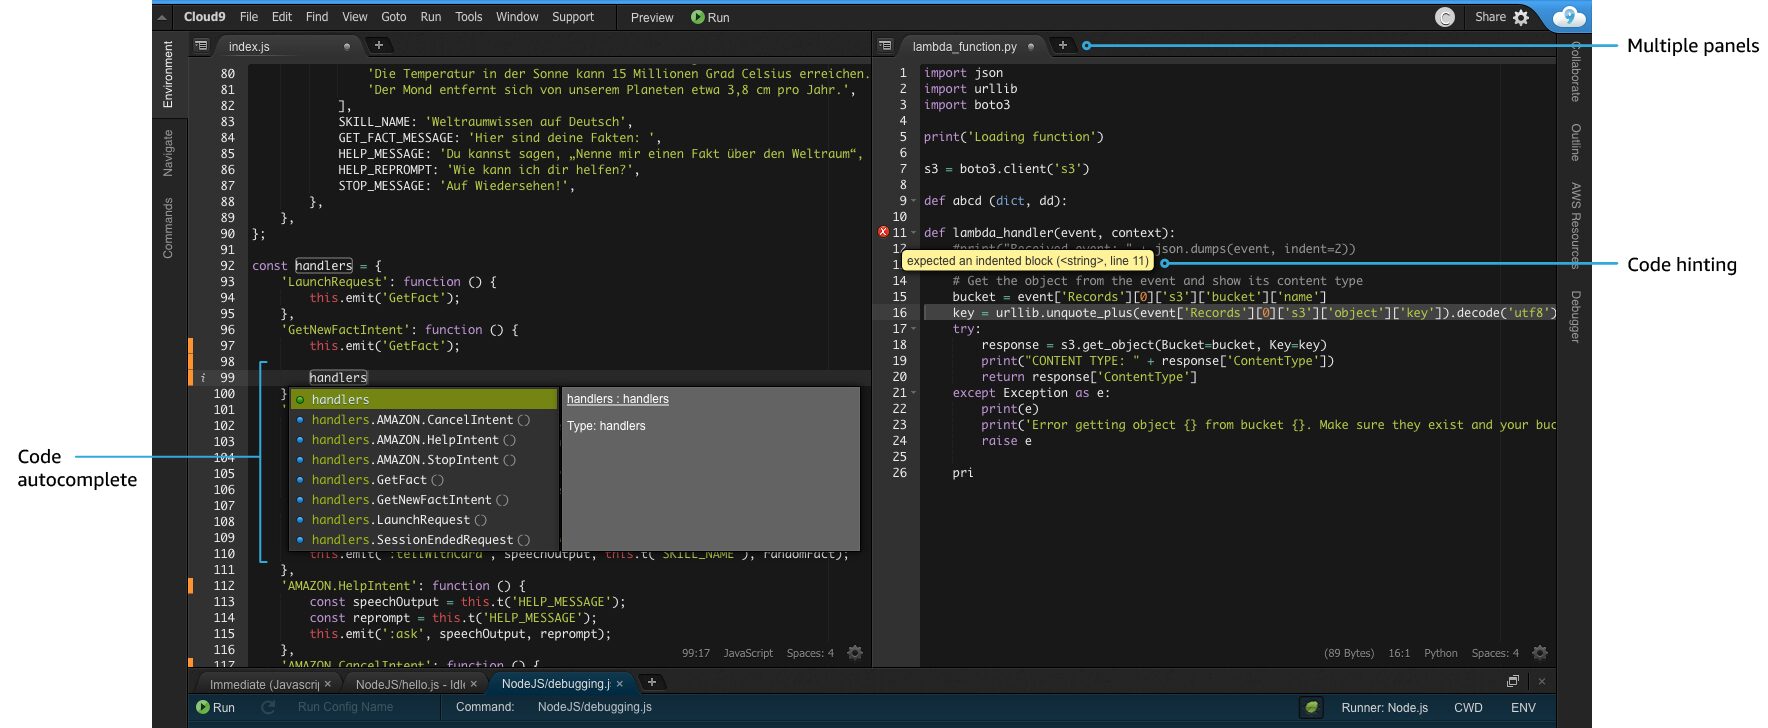Click the Preview button
1768x728 pixels.
point(652,17)
